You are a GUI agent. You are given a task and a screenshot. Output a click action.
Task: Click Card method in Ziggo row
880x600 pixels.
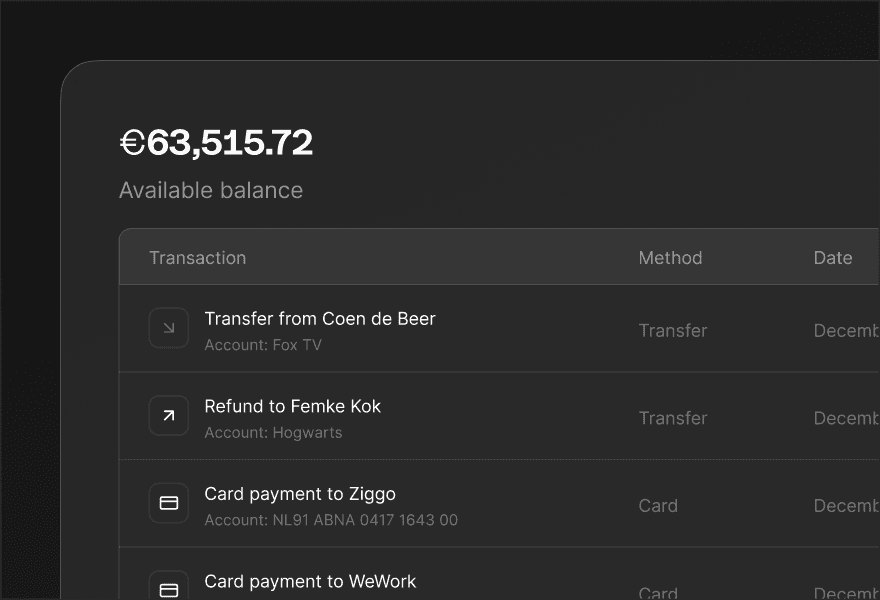point(658,506)
